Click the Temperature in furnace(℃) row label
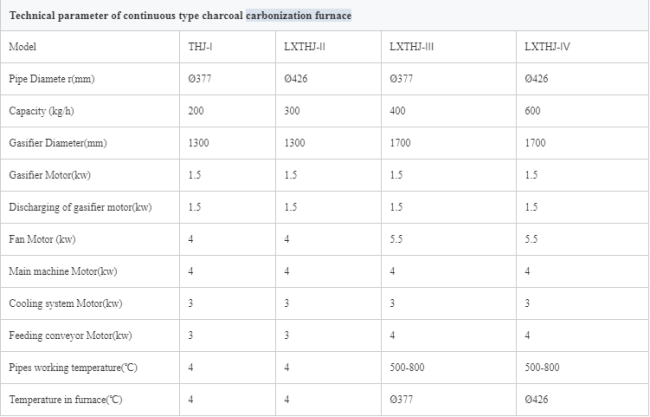The height and width of the screenshot is (417, 650). click(x=66, y=400)
